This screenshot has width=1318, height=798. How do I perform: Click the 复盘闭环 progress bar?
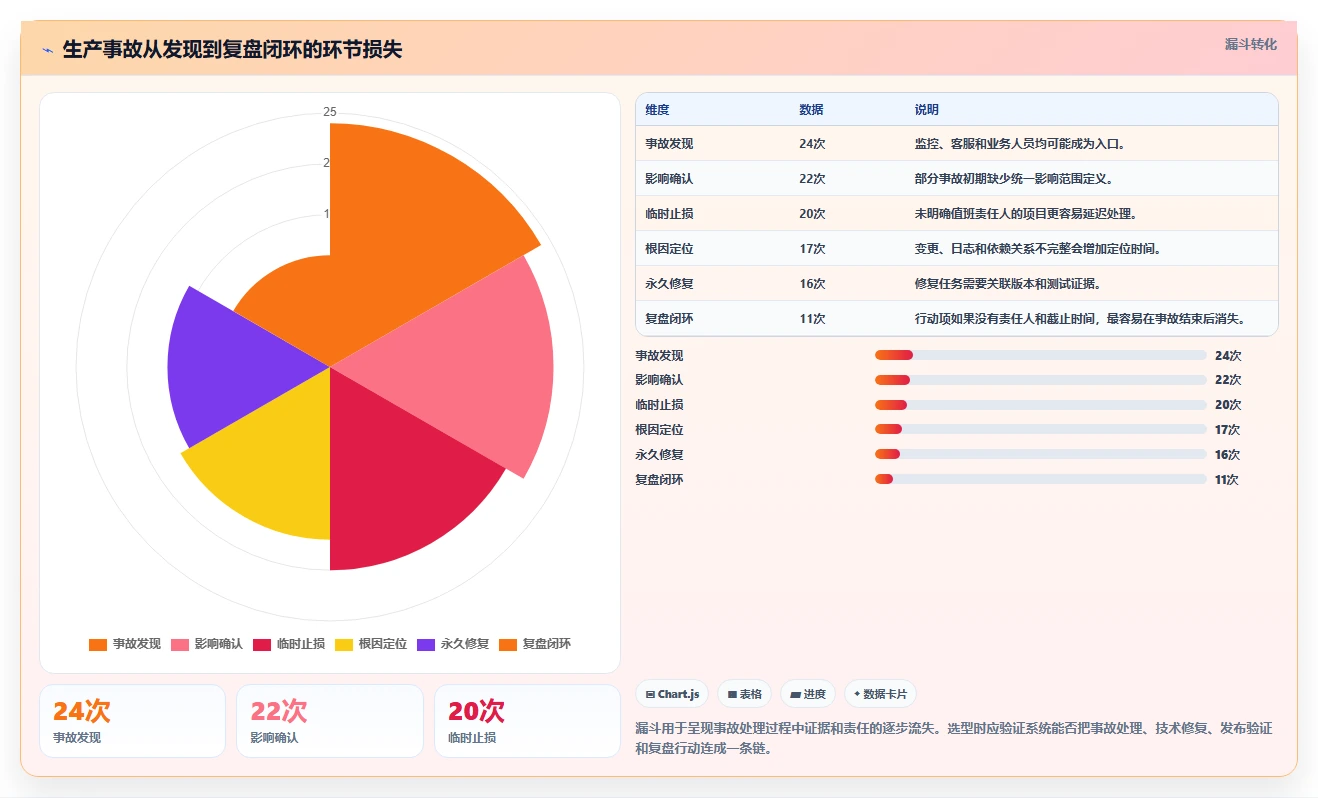click(1040, 479)
